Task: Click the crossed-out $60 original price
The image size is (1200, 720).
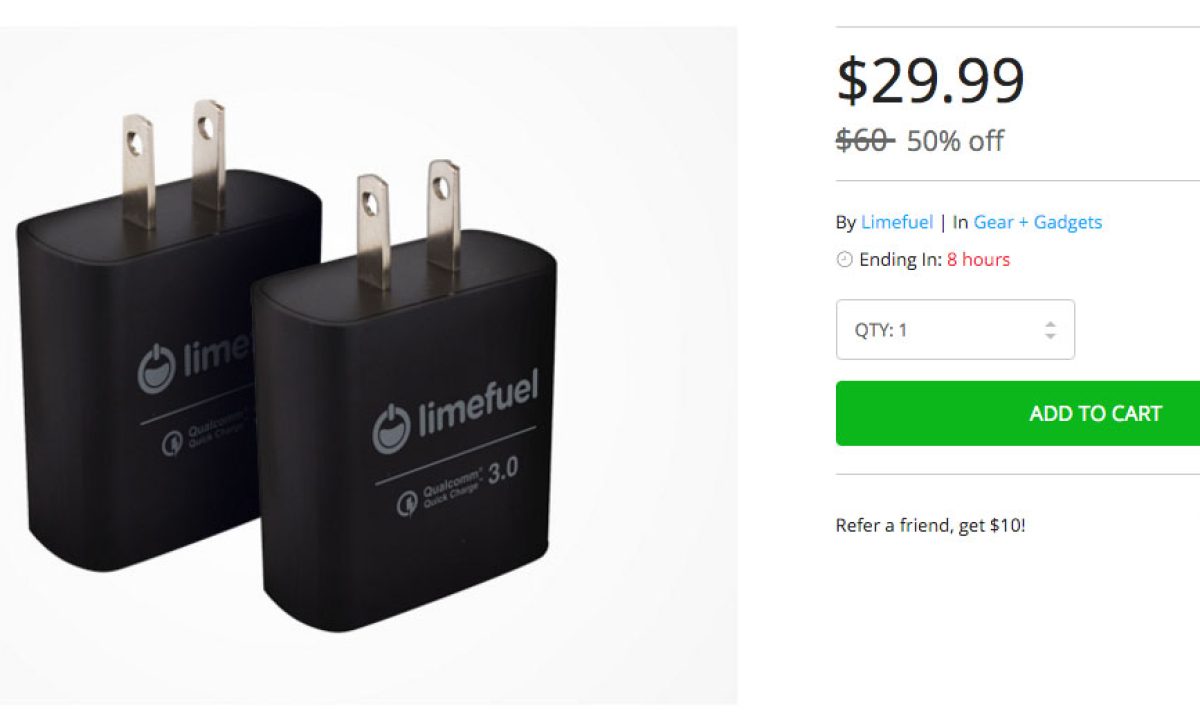Action: (864, 141)
